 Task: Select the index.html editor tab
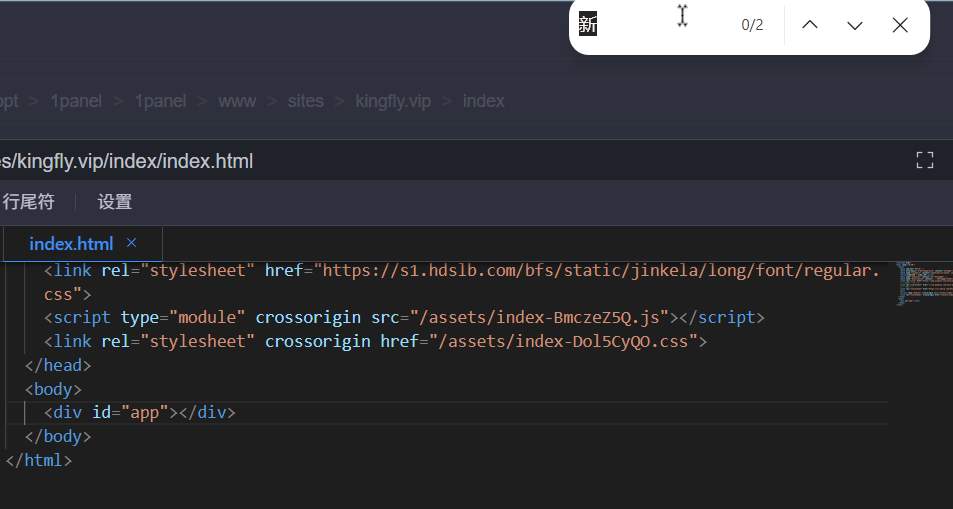(x=71, y=244)
